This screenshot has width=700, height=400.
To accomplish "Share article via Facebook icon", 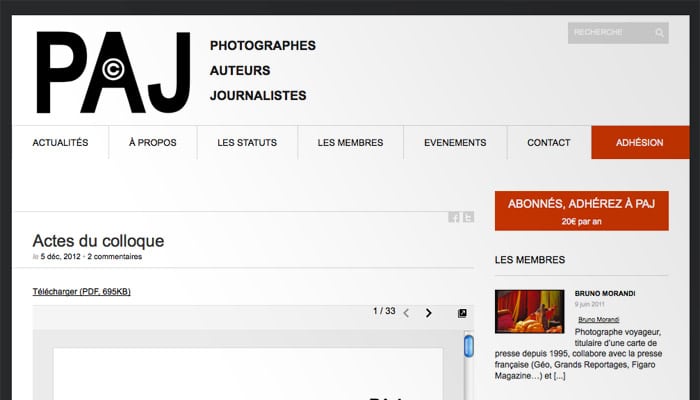I will point(453,218).
